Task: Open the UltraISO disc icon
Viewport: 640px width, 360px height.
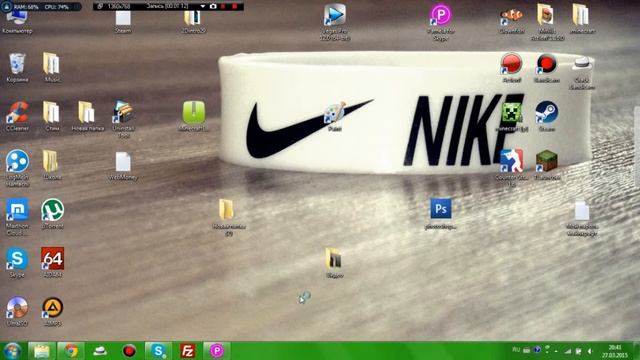Action: click(17, 311)
